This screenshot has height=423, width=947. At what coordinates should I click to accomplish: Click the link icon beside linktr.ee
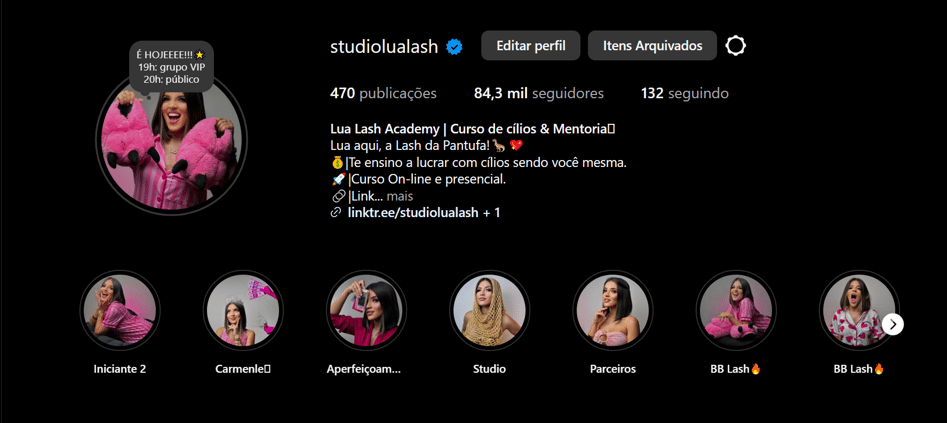pyautogui.click(x=336, y=213)
